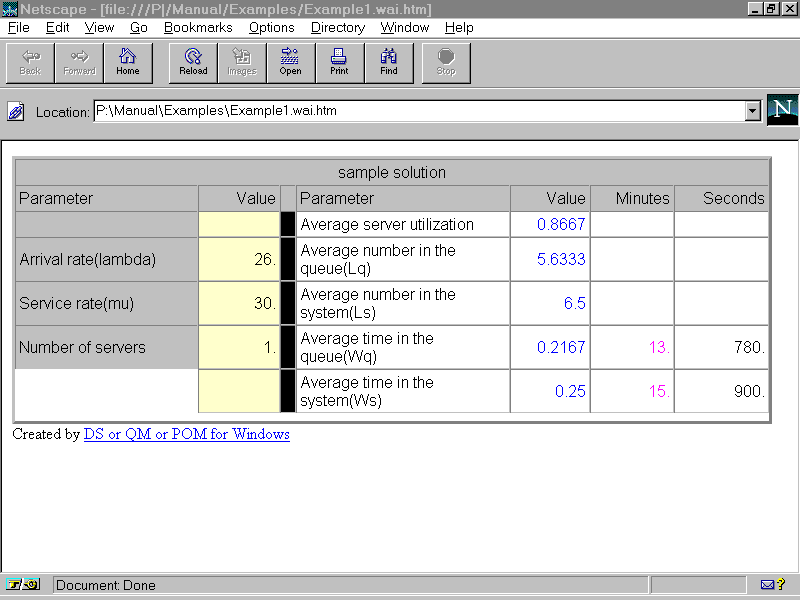
Task: Reload the current page
Action: click(x=193, y=62)
